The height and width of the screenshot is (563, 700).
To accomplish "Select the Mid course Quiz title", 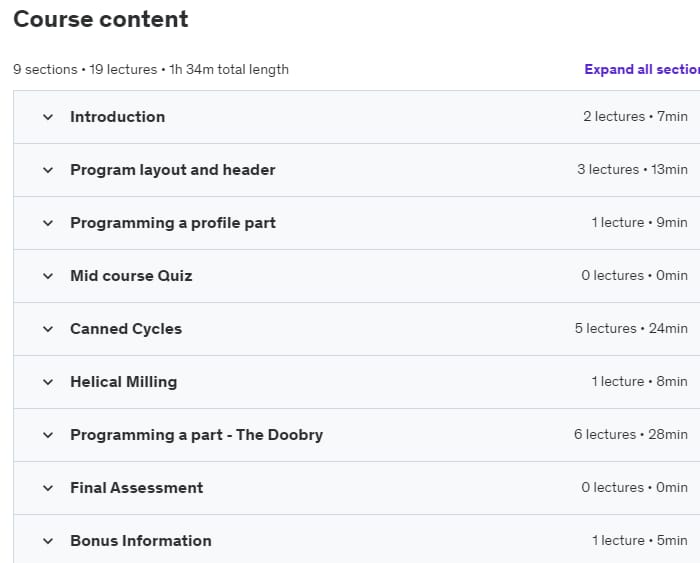I will coord(131,275).
